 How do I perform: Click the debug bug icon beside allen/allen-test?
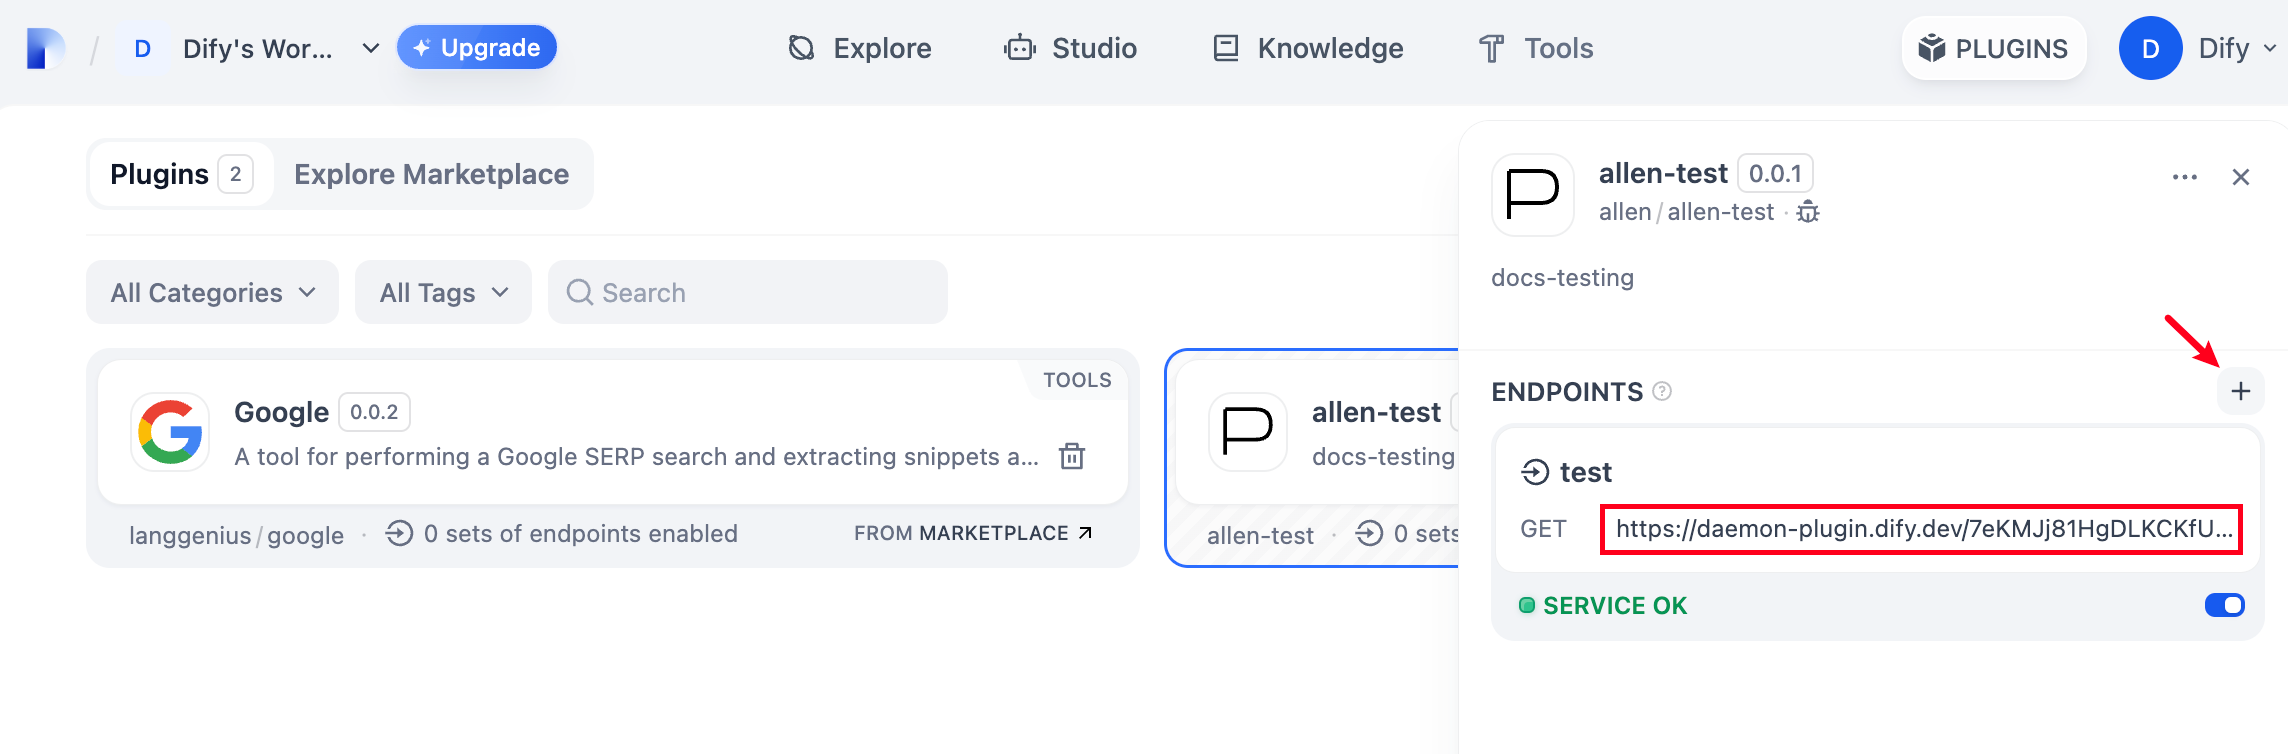click(1808, 212)
